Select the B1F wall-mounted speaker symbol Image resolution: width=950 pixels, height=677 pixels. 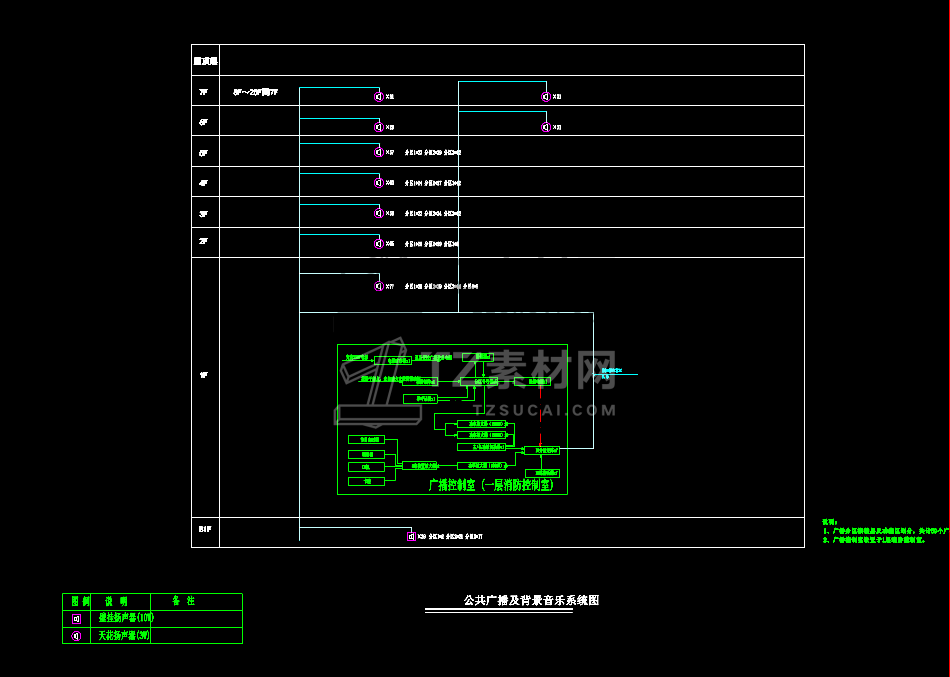coord(411,536)
